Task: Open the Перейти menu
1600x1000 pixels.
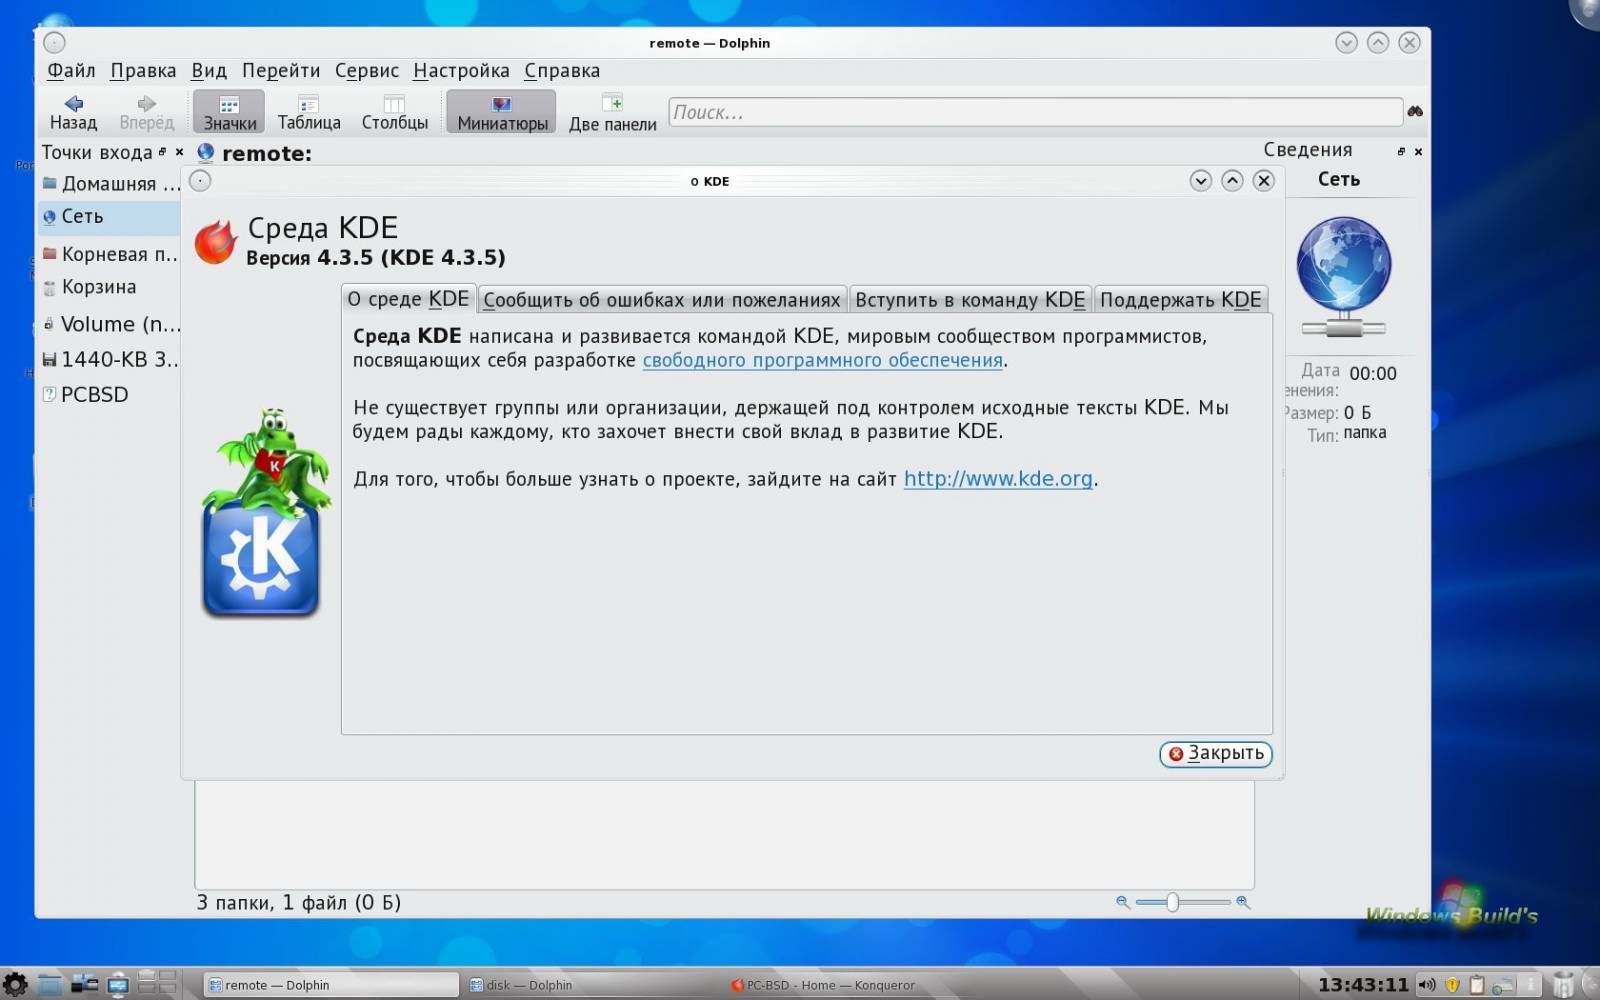Action: click(281, 70)
